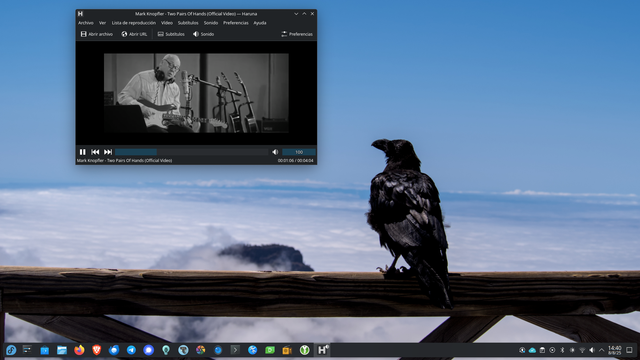Open Bluetooth settings in system tray

pyautogui.click(x=562, y=350)
